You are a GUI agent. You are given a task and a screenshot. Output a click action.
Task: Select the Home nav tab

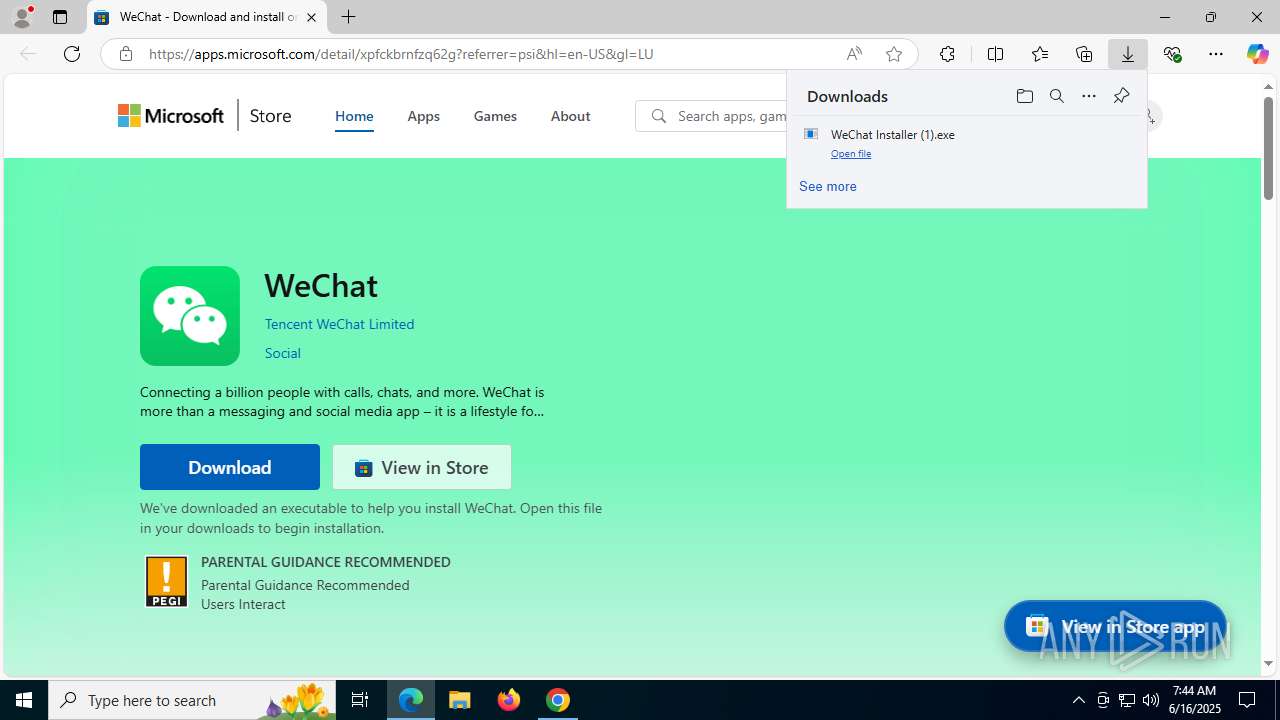pyautogui.click(x=354, y=116)
